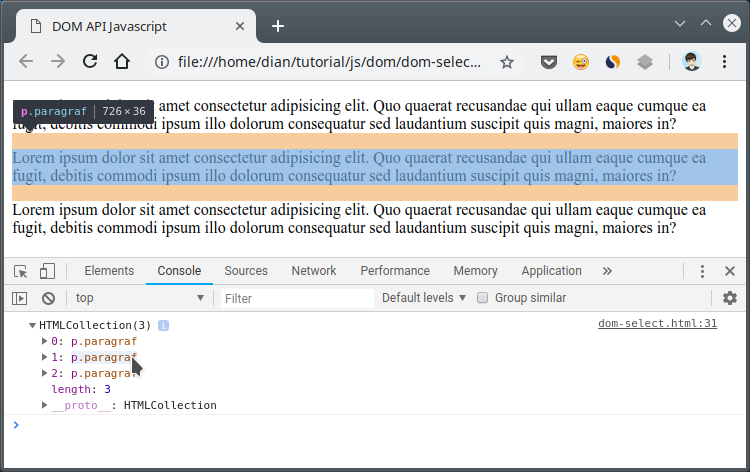Open the top context selector dropdown

click(x=140, y=298)
